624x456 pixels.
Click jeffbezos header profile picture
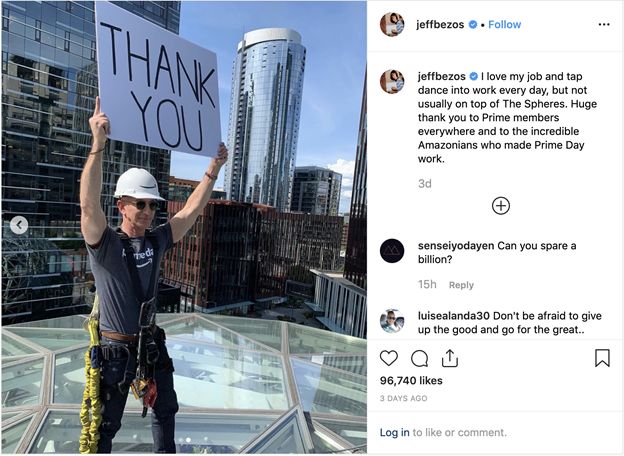[x=392, y=25]
